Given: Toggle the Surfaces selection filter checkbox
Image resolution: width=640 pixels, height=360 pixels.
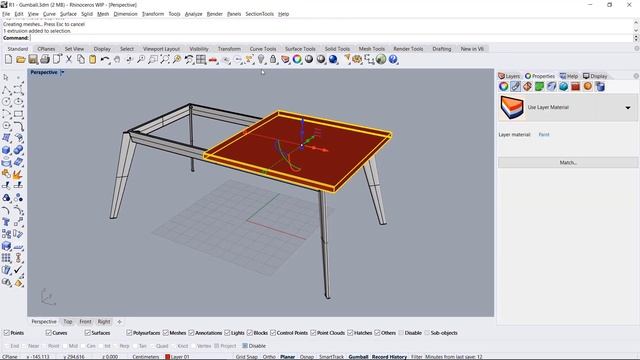Looking at the screenshot, I should click(x=87, y=333).
